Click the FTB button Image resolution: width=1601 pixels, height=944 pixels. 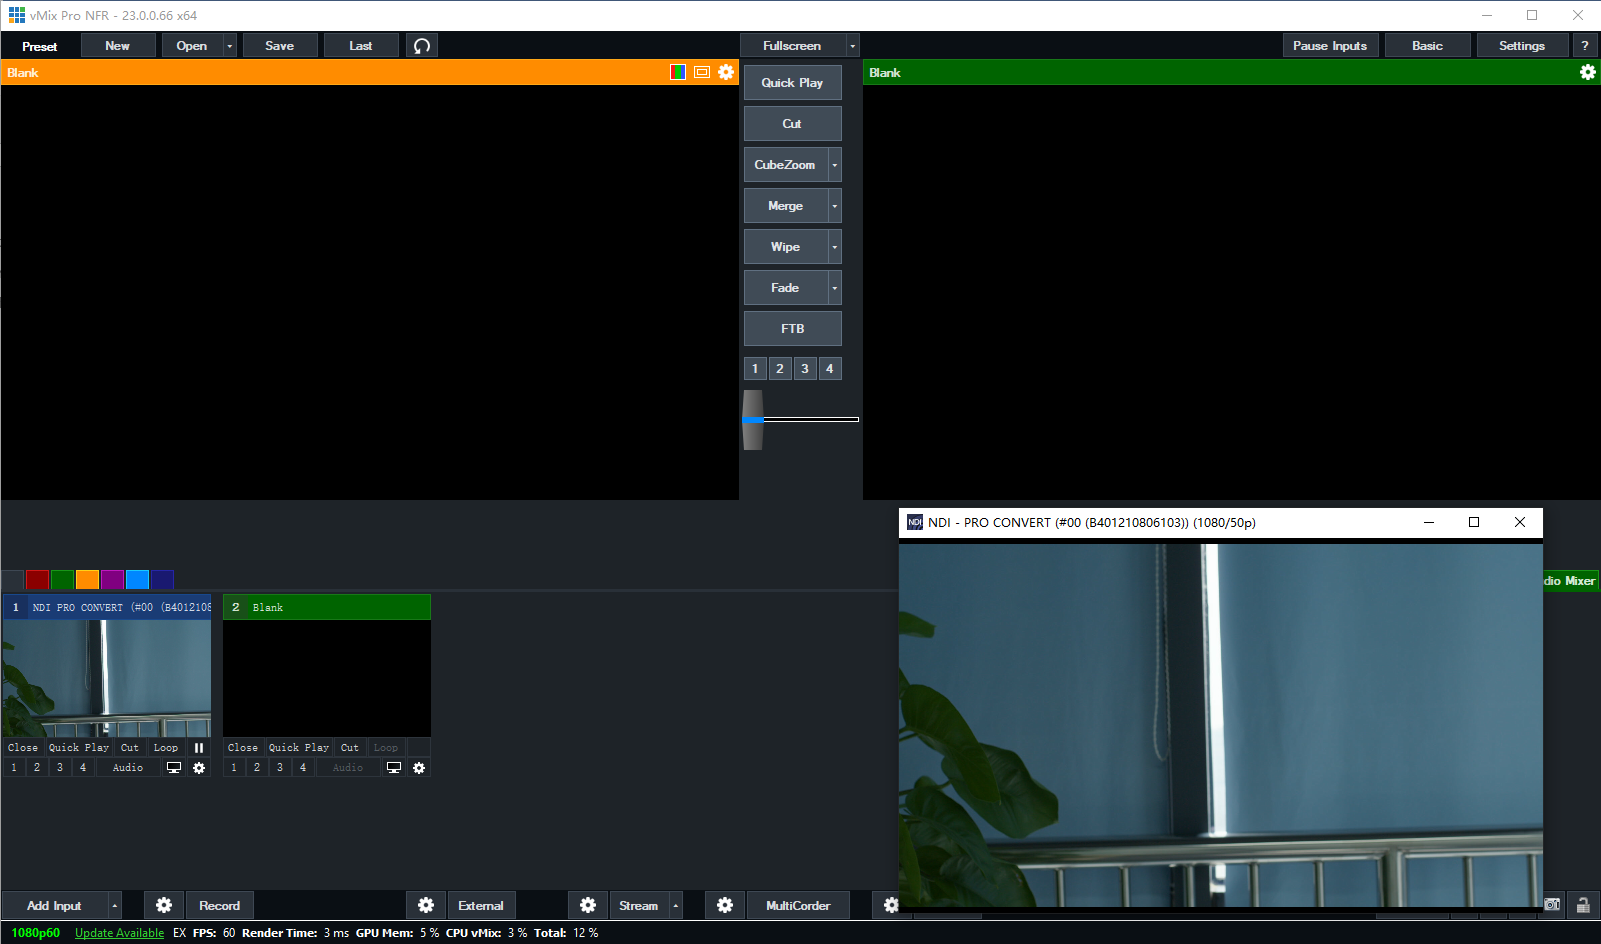792,329
